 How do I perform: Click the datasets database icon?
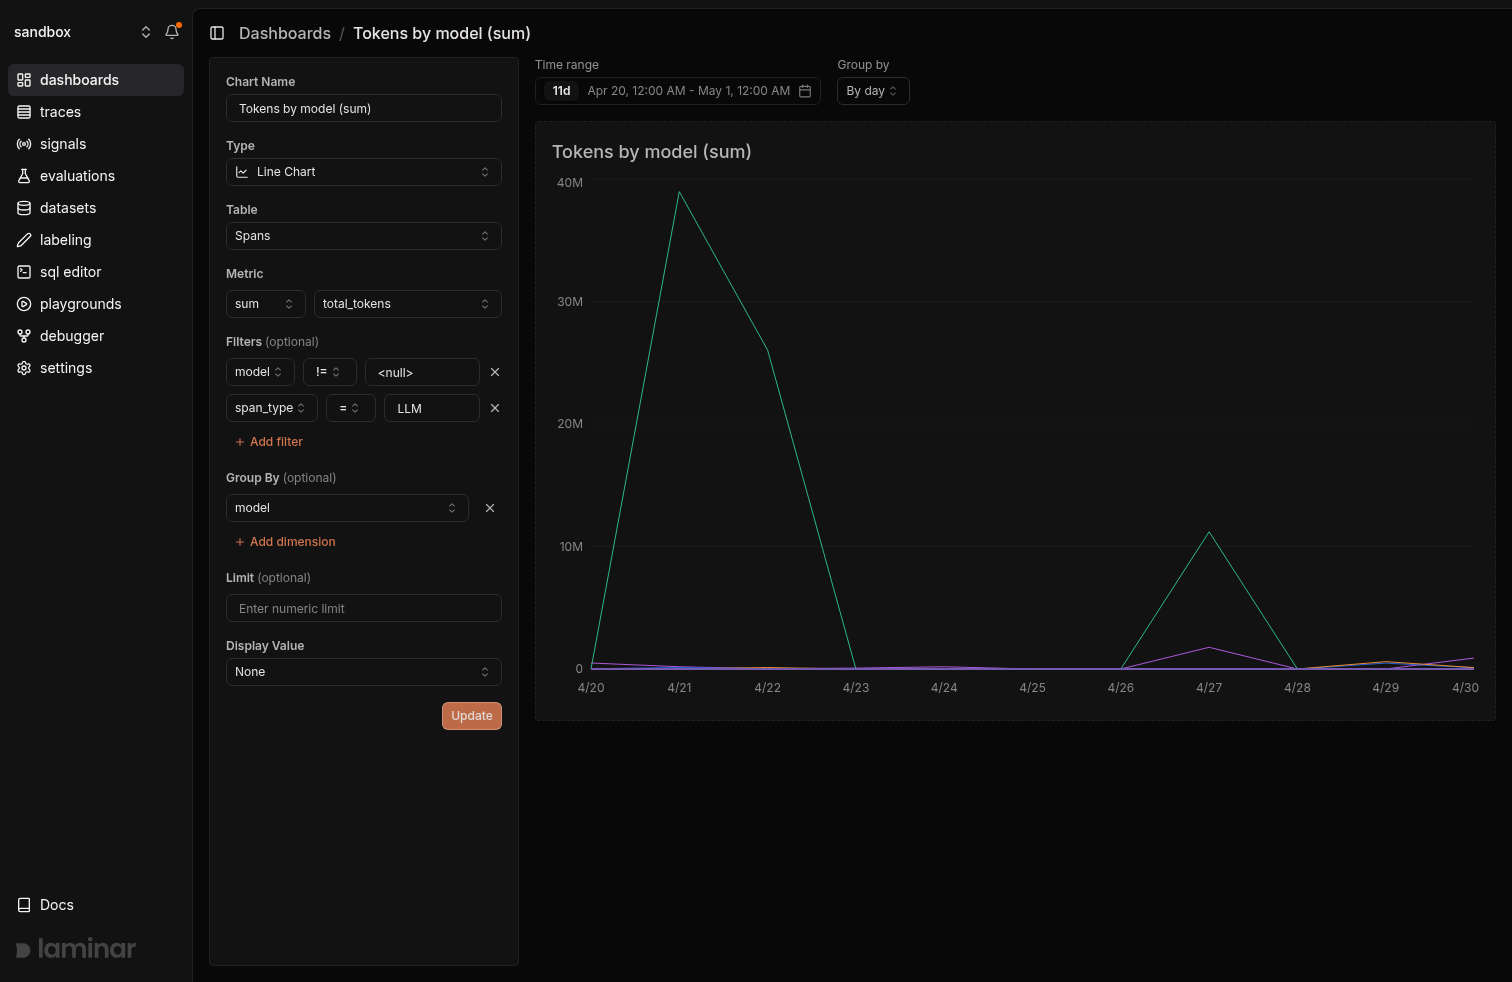point(24,208)
